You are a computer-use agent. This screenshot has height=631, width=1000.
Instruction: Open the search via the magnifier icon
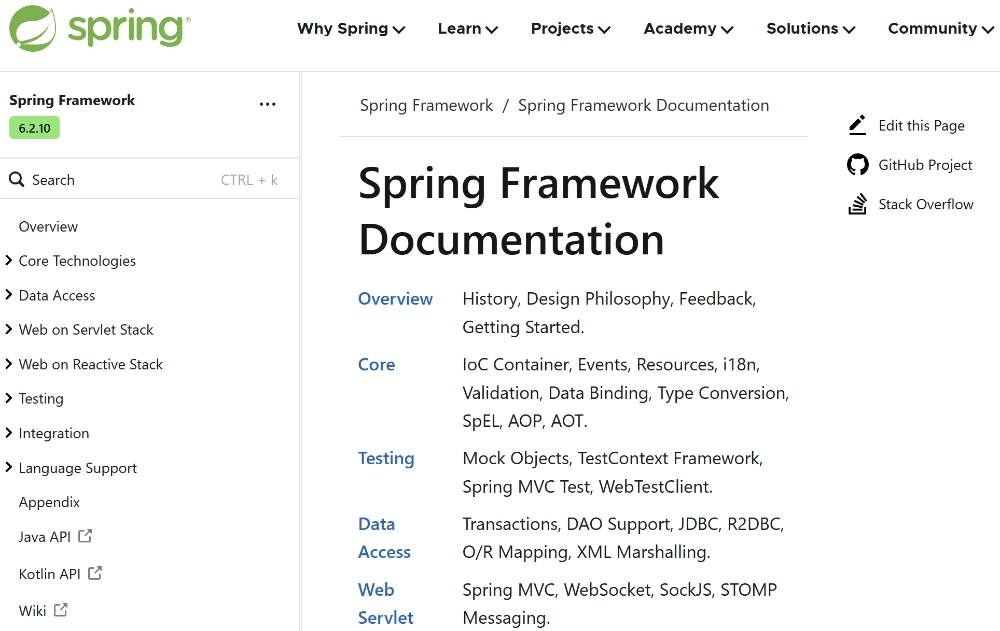(16, 179)
